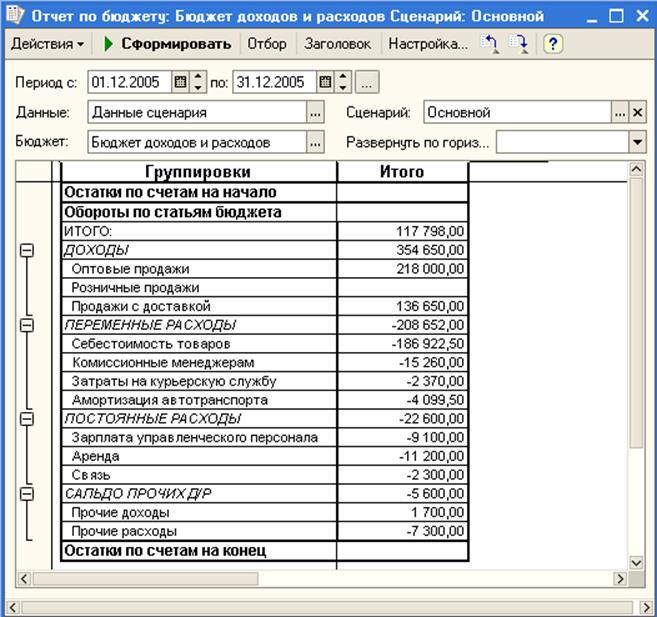Select row Обороты по статьям бюджета
This screenshot has height=617, width=657.
[x=264, y=212]
